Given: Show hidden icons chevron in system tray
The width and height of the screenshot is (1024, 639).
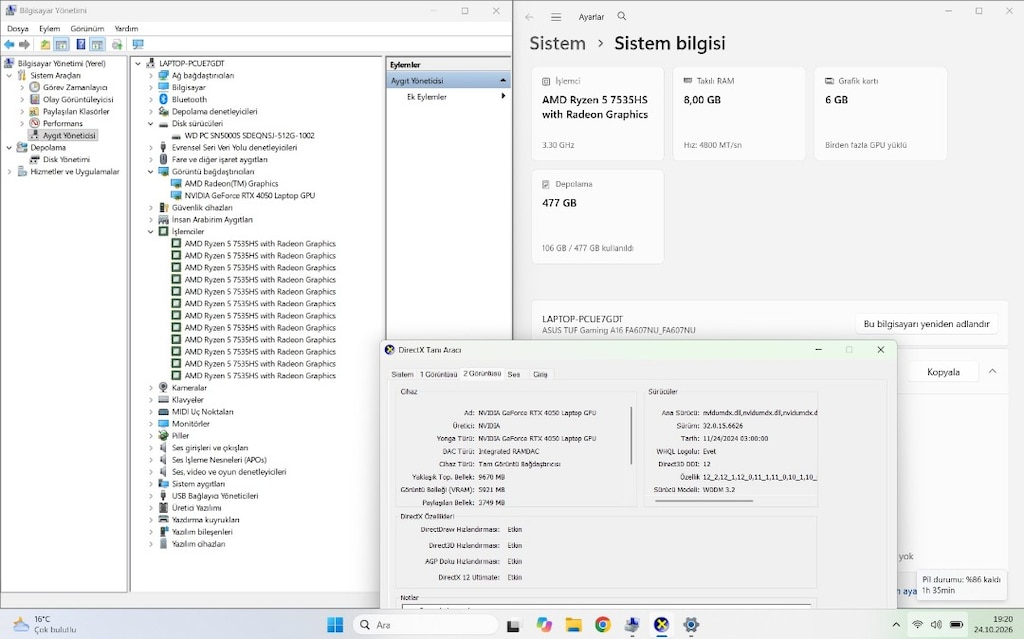Looking at the screenshot, I should (896, 625).
